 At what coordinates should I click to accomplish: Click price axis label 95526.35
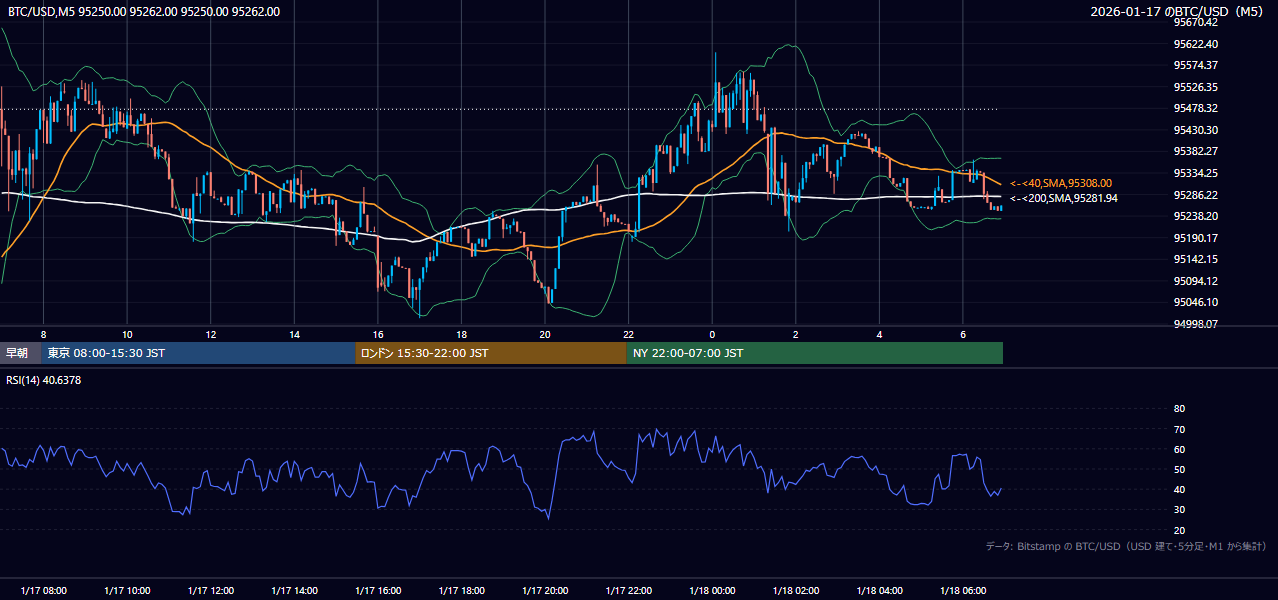1195,87
